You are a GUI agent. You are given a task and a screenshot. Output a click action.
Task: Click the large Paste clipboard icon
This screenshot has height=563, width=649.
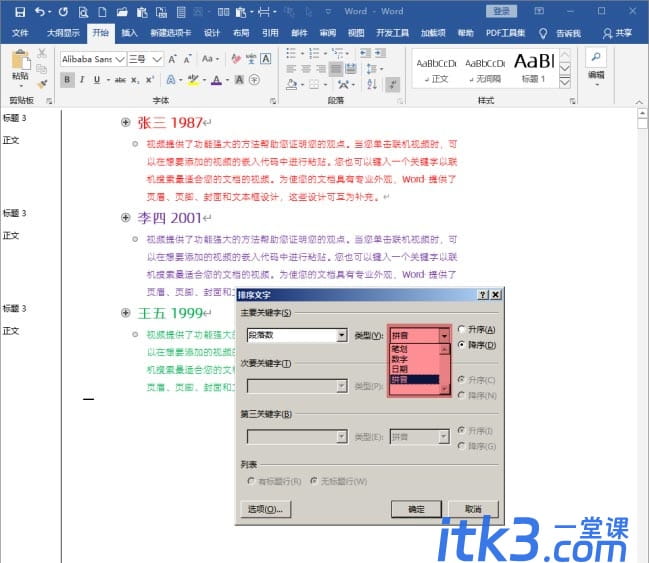pos(20,60)
